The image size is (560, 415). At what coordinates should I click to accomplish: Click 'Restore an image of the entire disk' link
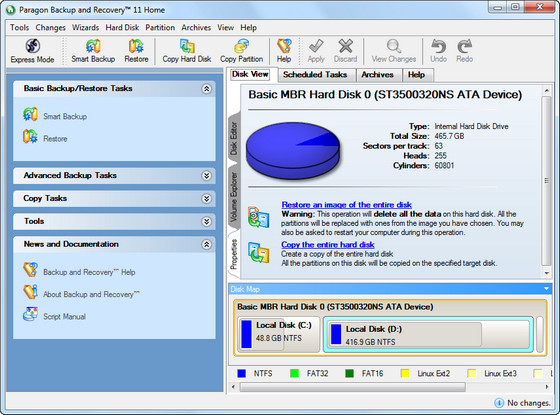coord(346,205)
